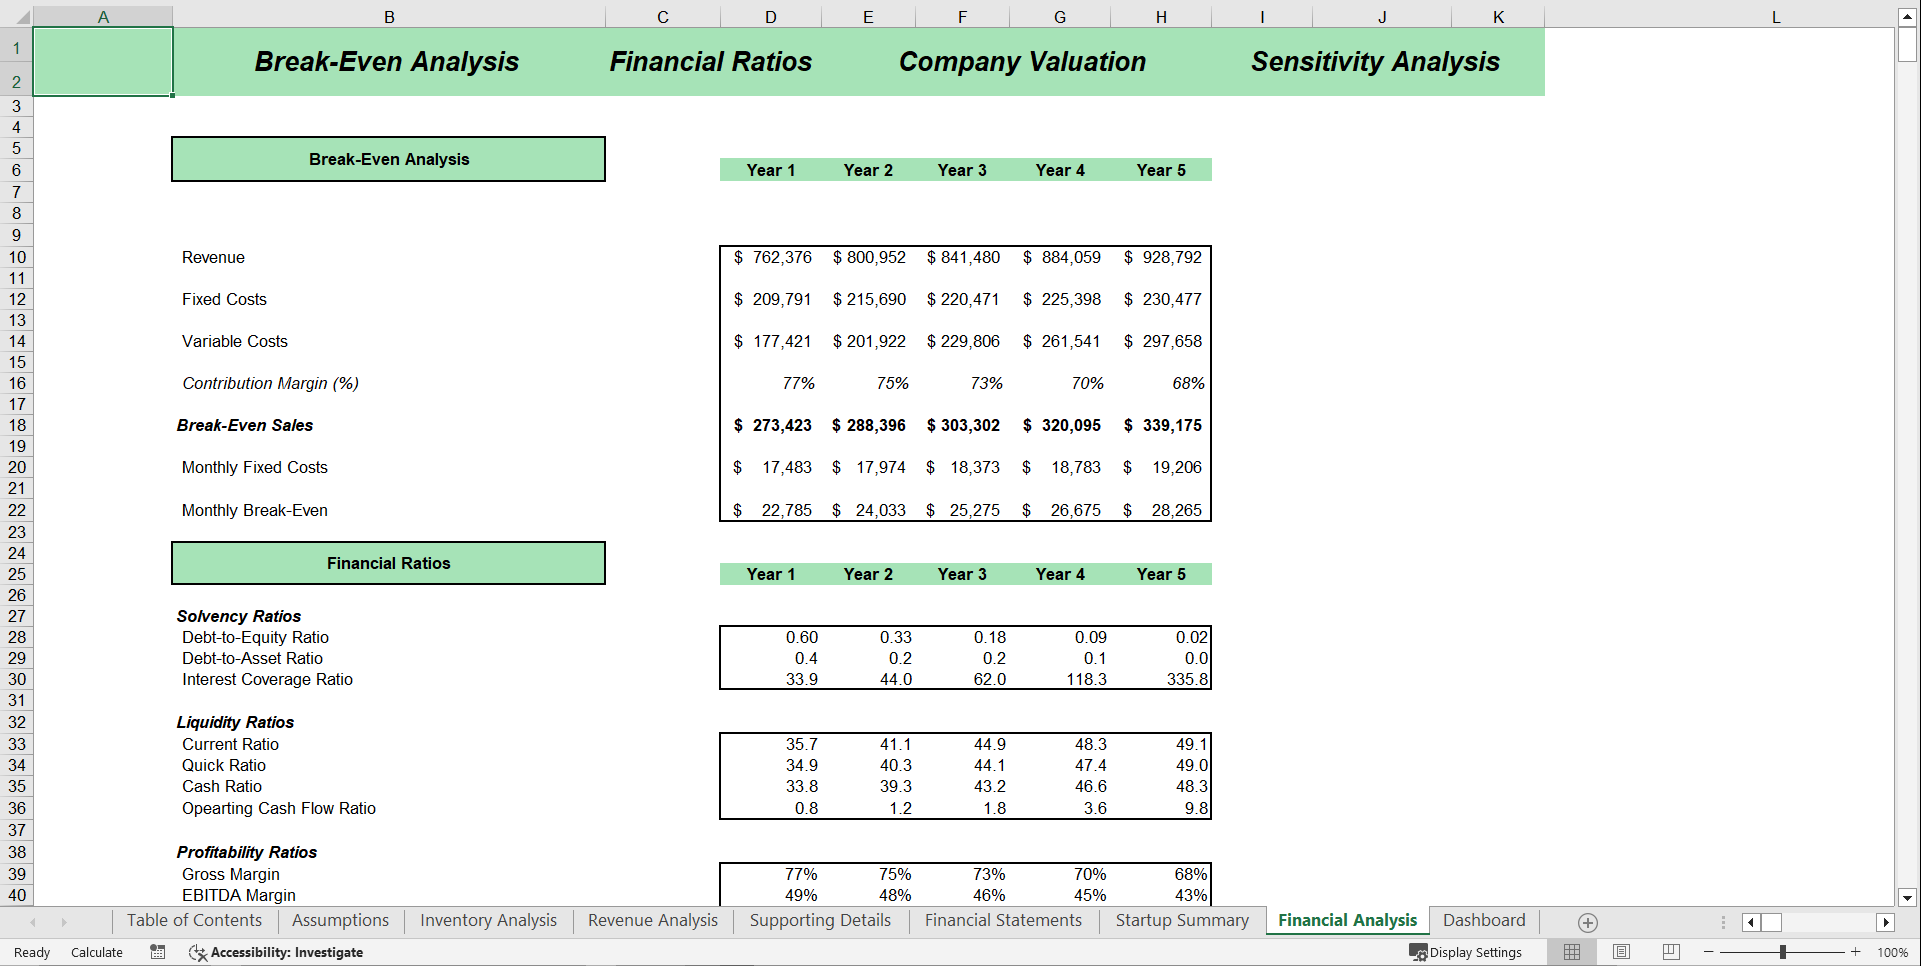Image resolution: width=1921 pixels, height=966 pixels.
Task: Open the Inventory Analysis sheet tab
Action: 488,920
